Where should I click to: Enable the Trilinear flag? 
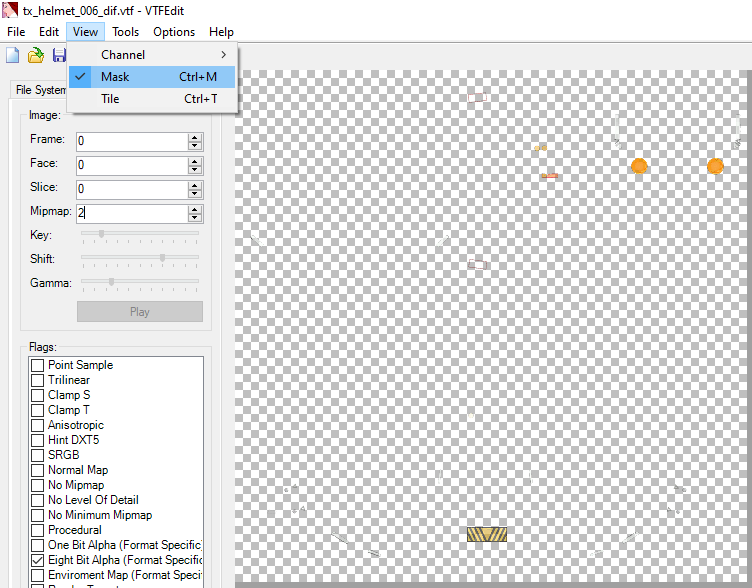tap(37, 380)
